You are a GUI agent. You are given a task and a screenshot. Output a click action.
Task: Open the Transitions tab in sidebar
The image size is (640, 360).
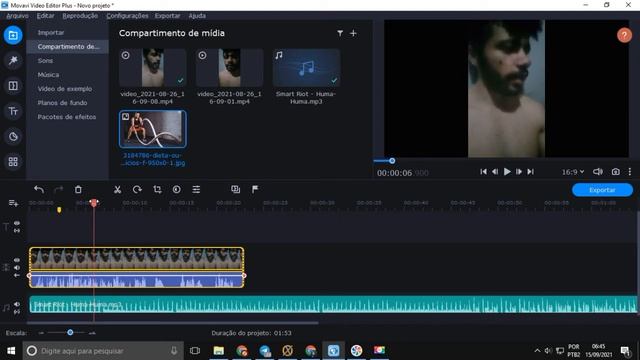(13, 86)
